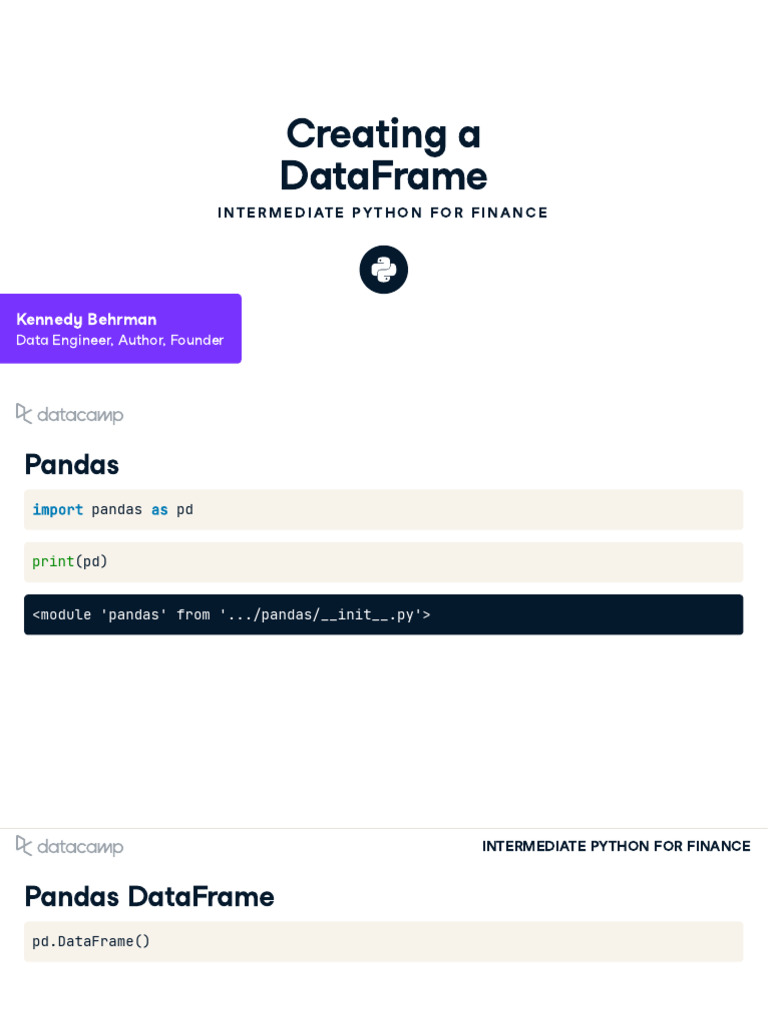Screen dimensions: 768x1024
Task: Click the Data Engineer, Author, Founder subtitle
Action: [120, 340]
